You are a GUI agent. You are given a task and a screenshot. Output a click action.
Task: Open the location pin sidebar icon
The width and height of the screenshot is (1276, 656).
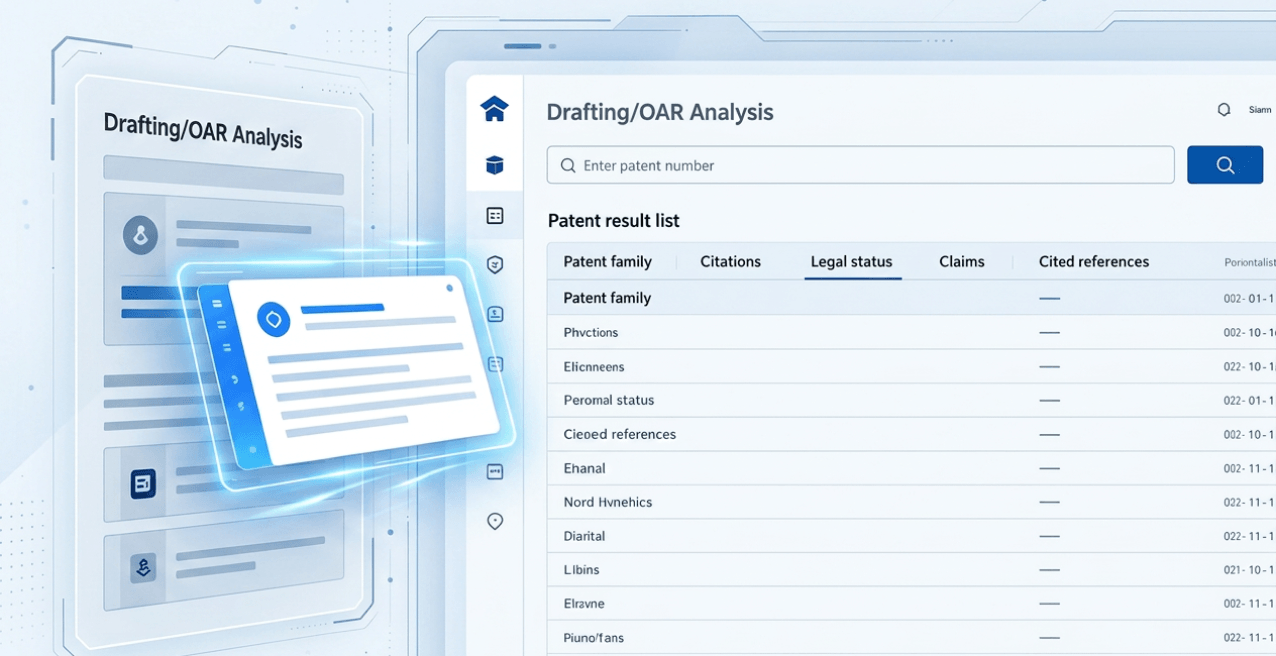[494, 521]
